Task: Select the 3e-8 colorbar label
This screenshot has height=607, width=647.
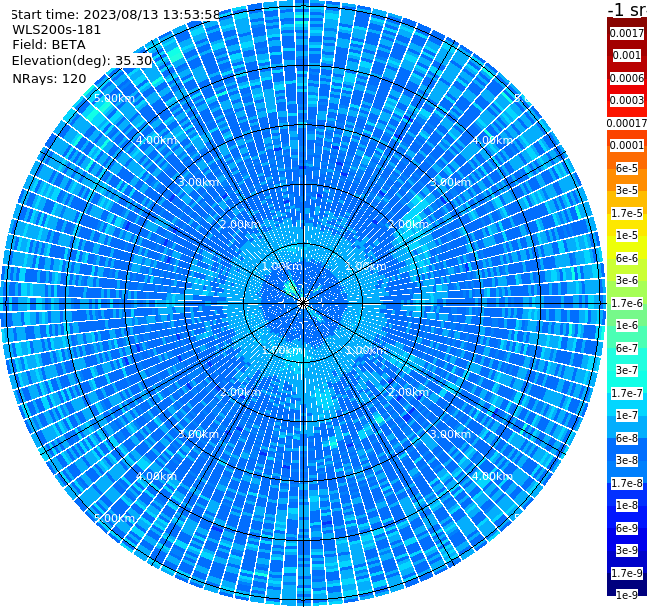Action: click(x=627, y=460)
